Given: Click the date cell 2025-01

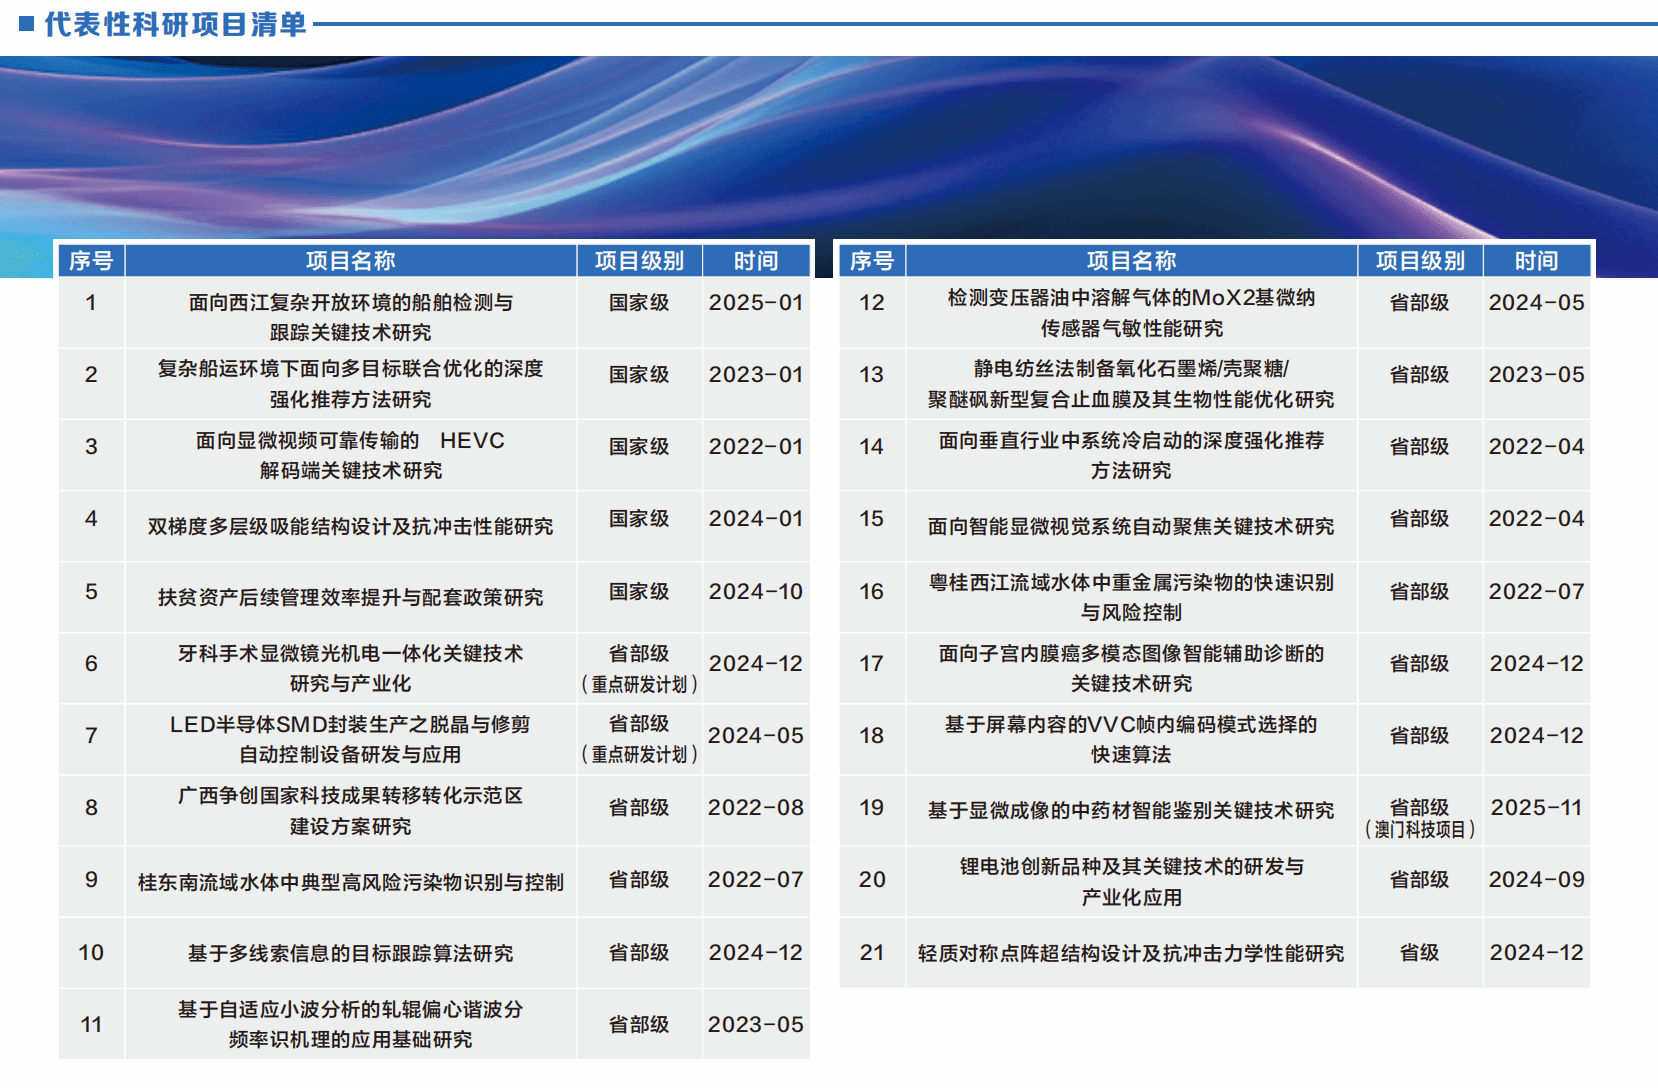Looking at the screenshot, I should (x=755, y=303).
